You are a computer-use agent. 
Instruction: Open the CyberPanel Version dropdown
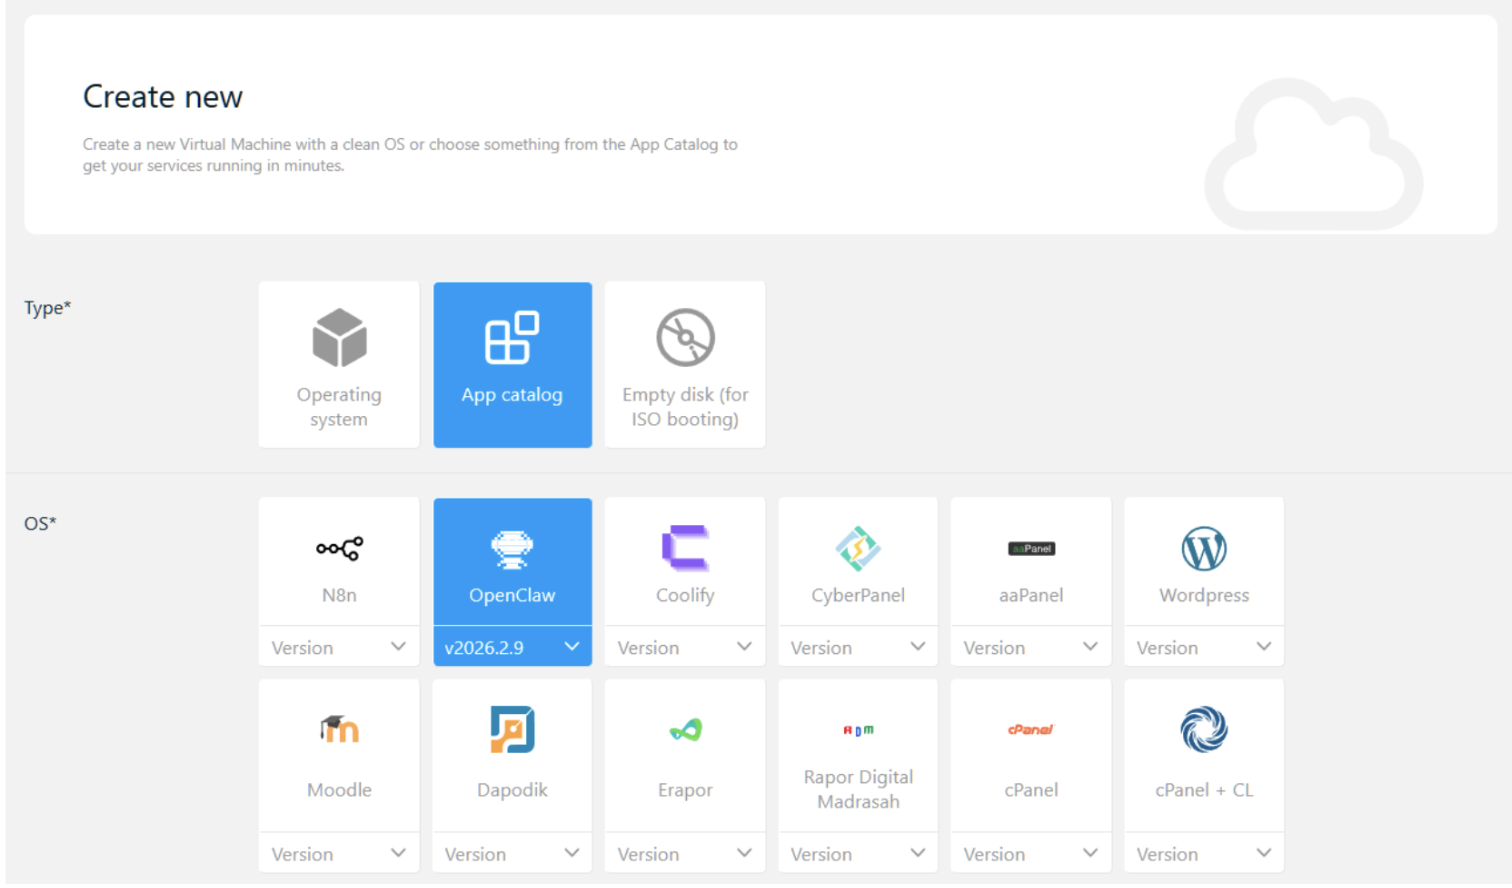[x=858, y=647]
